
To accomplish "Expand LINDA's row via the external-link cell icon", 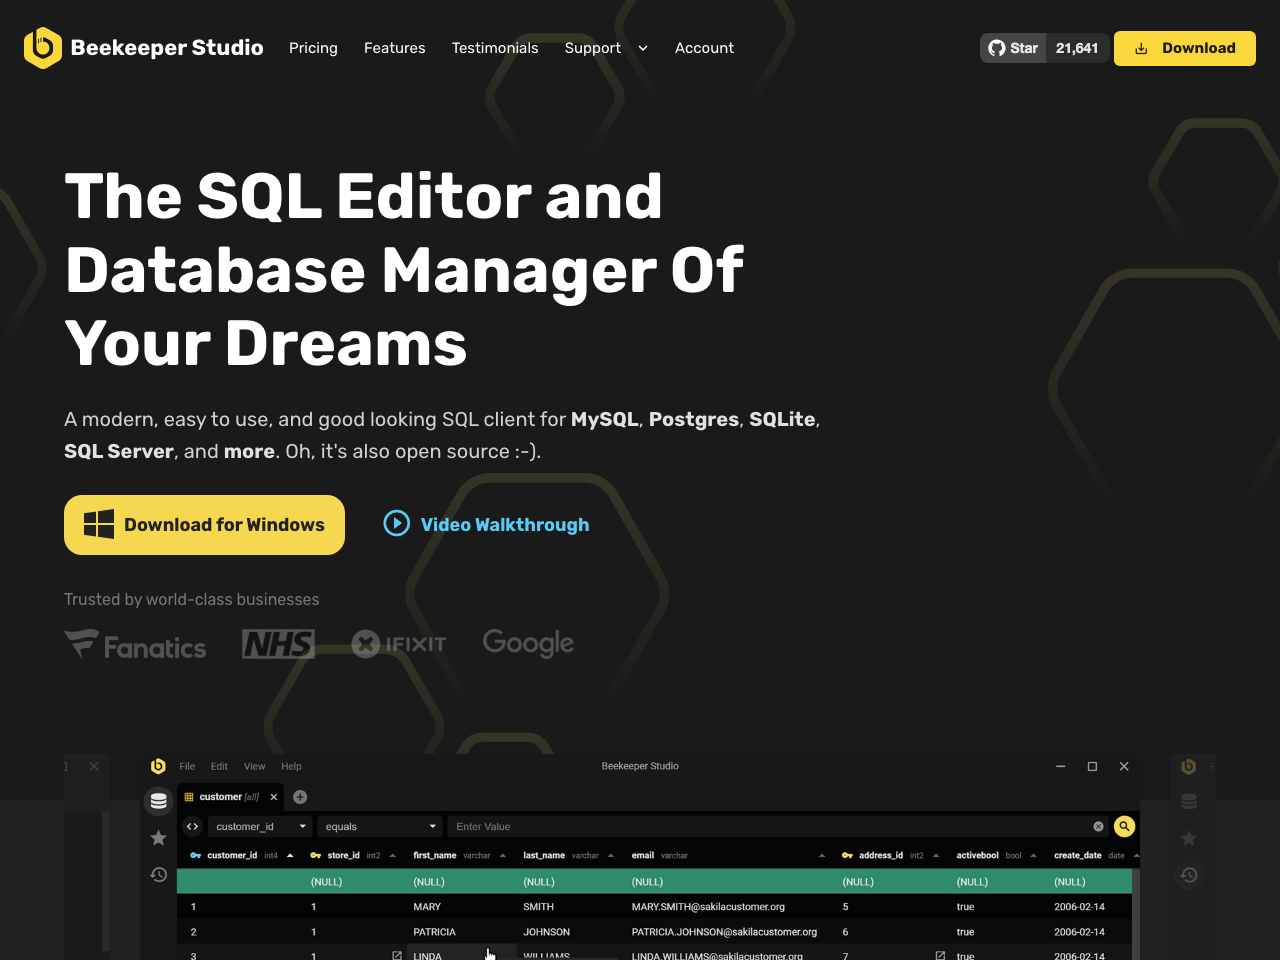I will (x=396, y=955).
